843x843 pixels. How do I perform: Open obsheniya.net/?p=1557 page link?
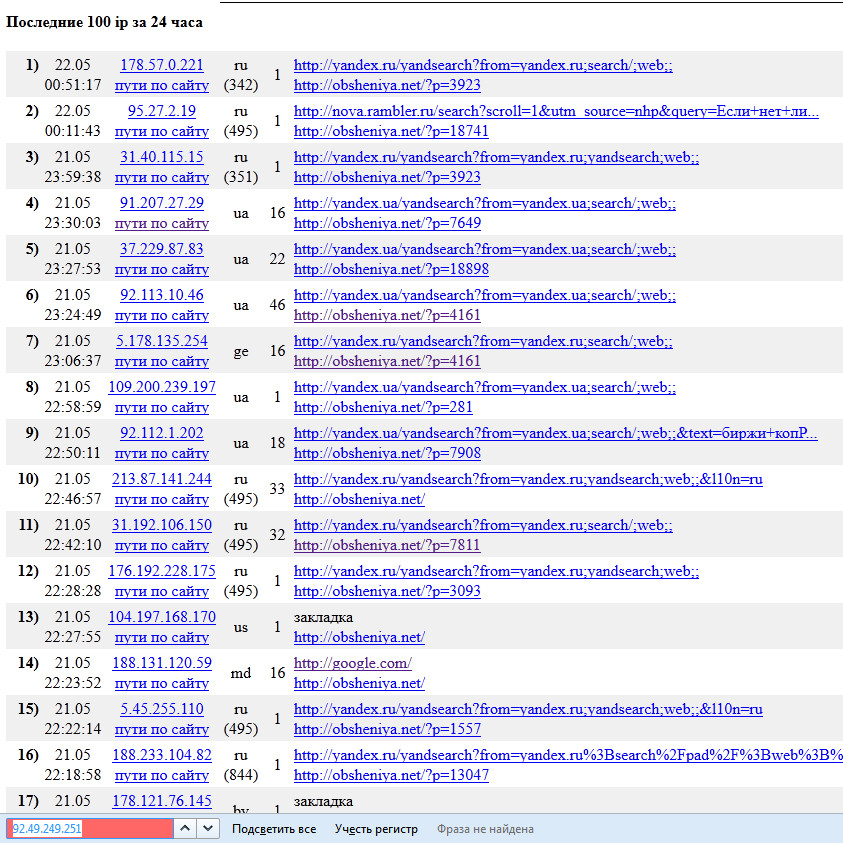pyautogui.click(x=387, y=729)
